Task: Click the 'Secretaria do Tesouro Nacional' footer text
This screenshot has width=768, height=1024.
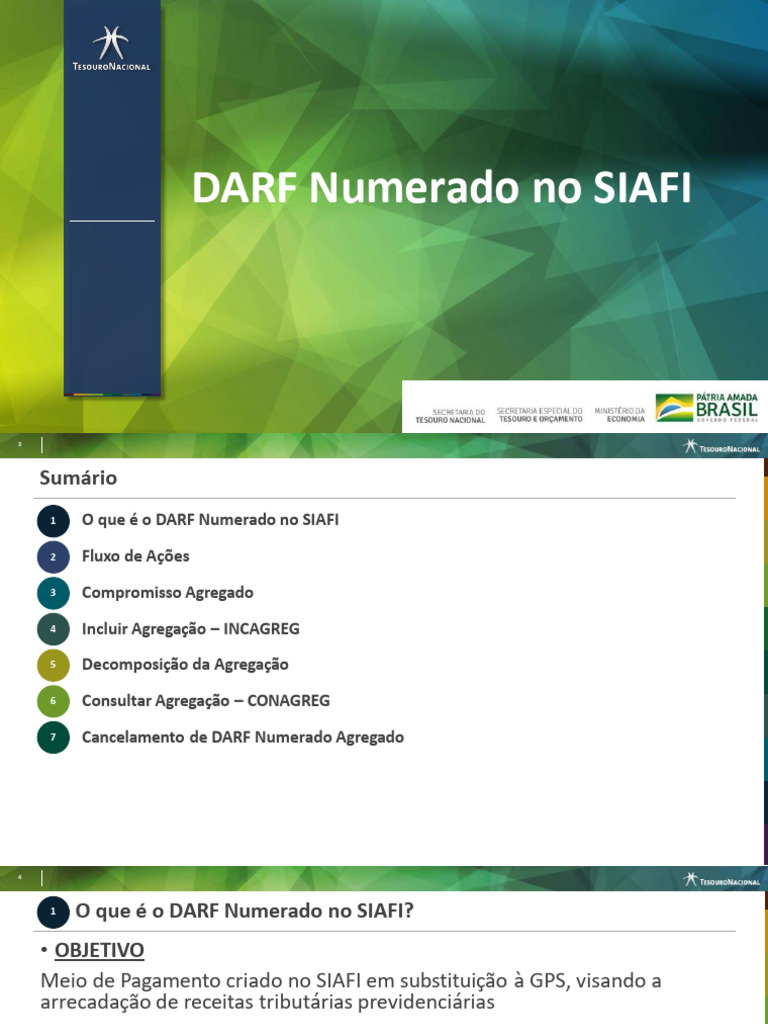Action: (450, 416)
